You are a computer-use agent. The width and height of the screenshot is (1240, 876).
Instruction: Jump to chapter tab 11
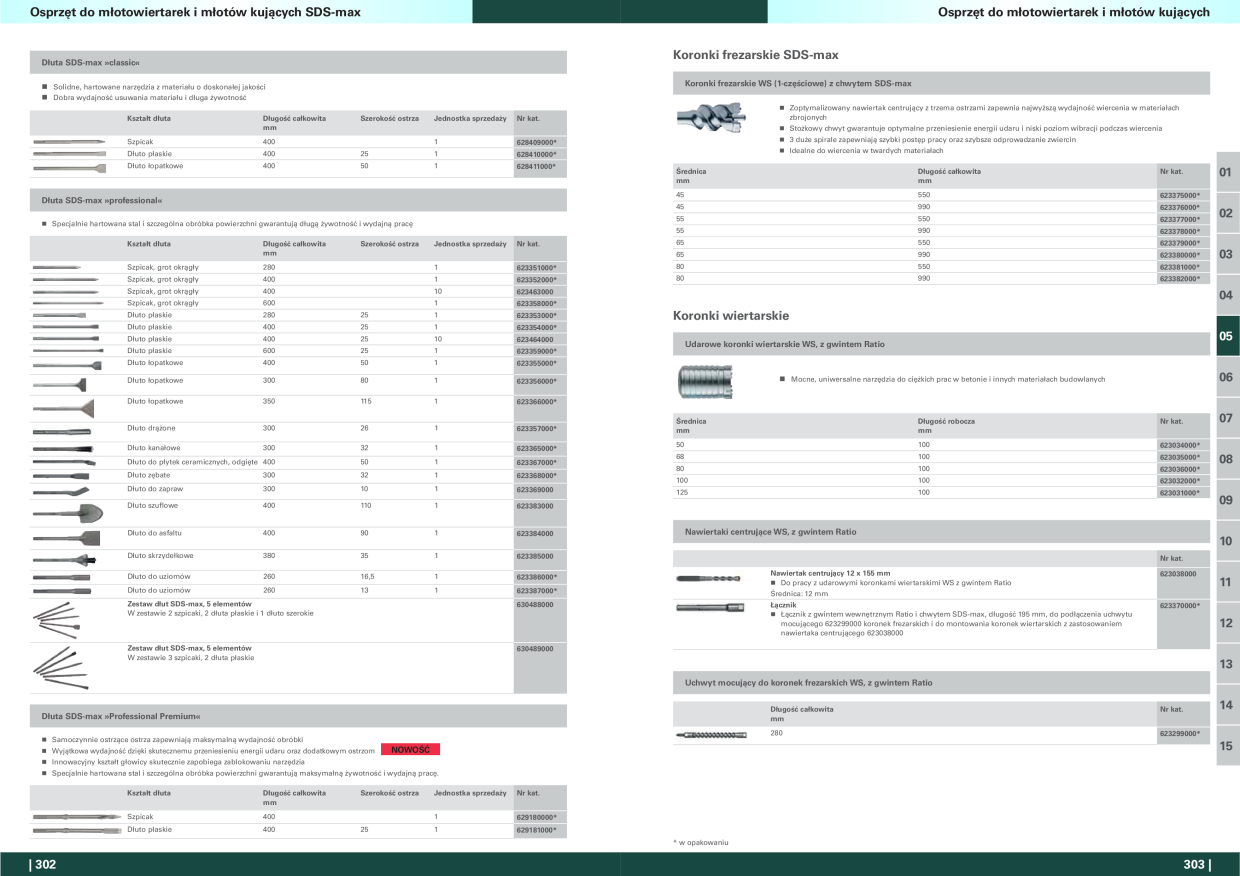[x=1227, y=582]
